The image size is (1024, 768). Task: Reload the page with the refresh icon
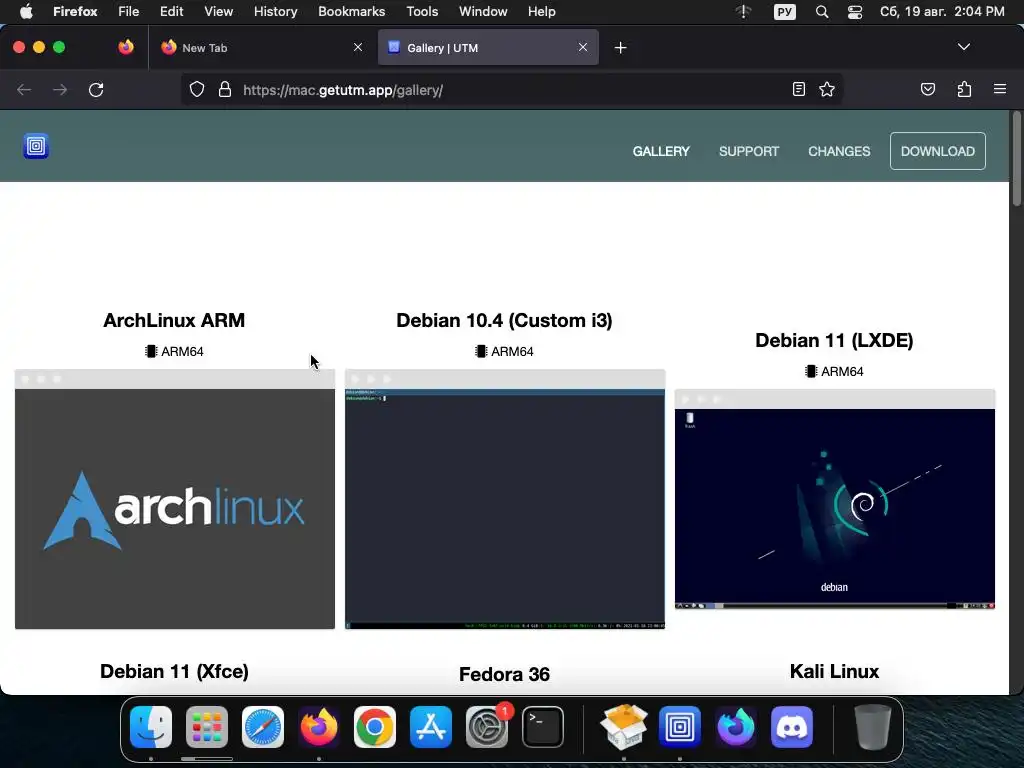[x=96, y=90]
